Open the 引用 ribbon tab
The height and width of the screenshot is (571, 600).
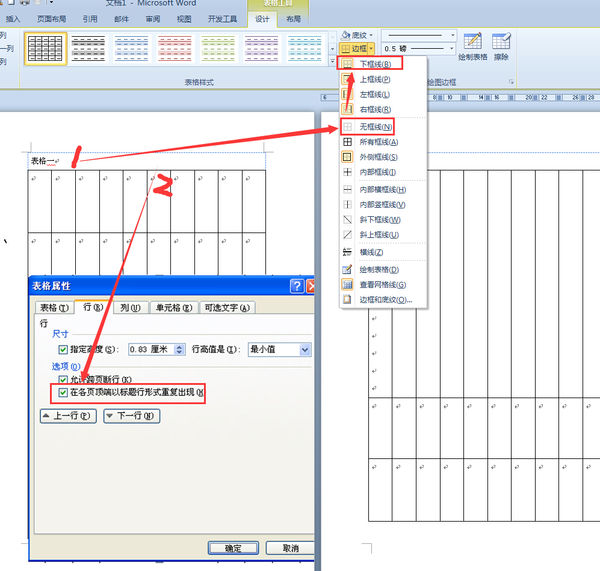point(90,19)
